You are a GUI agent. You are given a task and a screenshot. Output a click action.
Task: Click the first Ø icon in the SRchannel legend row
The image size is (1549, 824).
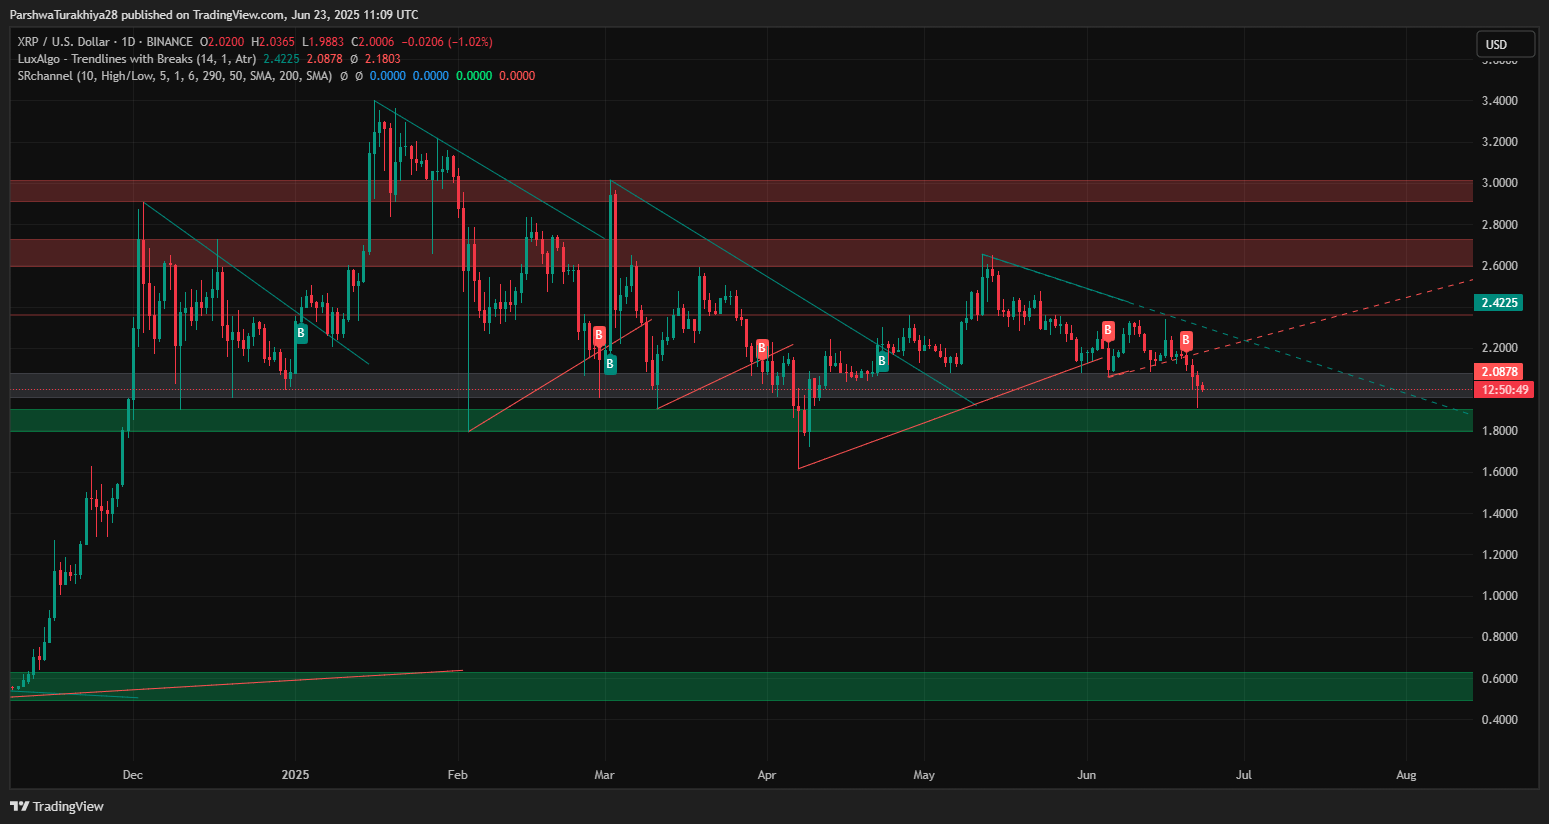(344, 75)
